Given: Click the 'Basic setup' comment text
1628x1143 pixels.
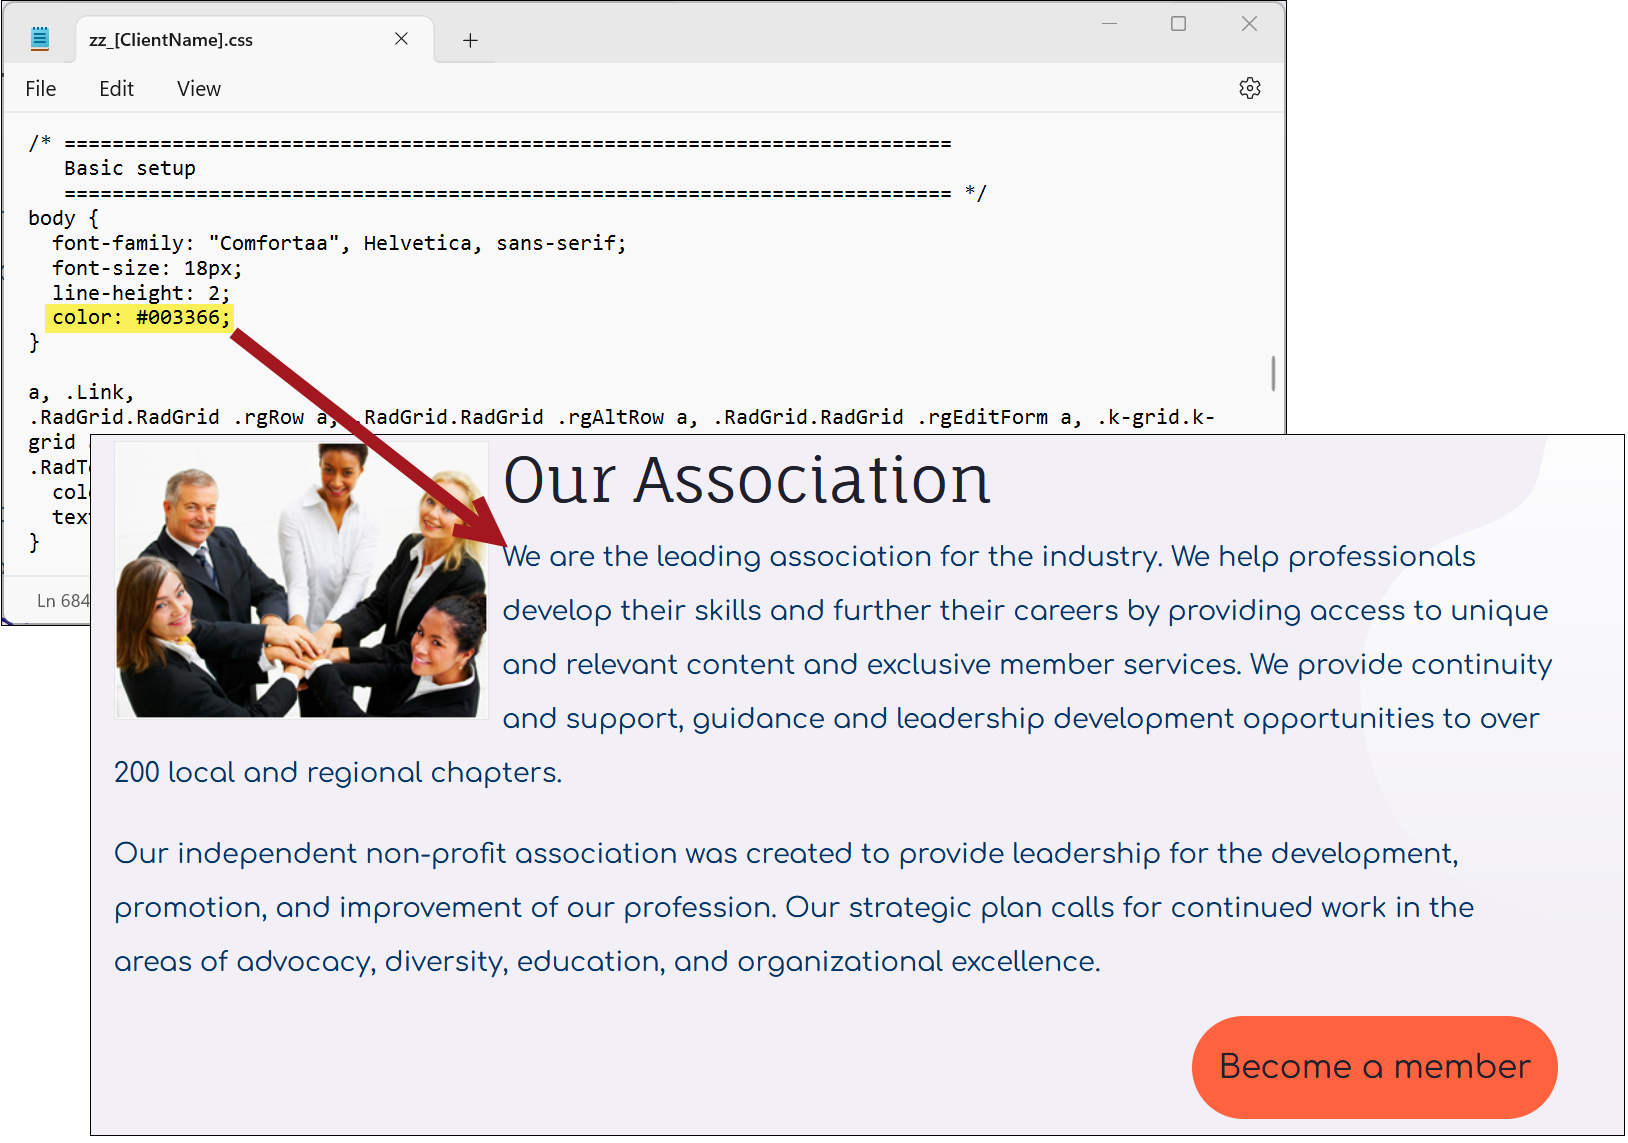Looking at the screenshot, I should click(x=130, y=168).
